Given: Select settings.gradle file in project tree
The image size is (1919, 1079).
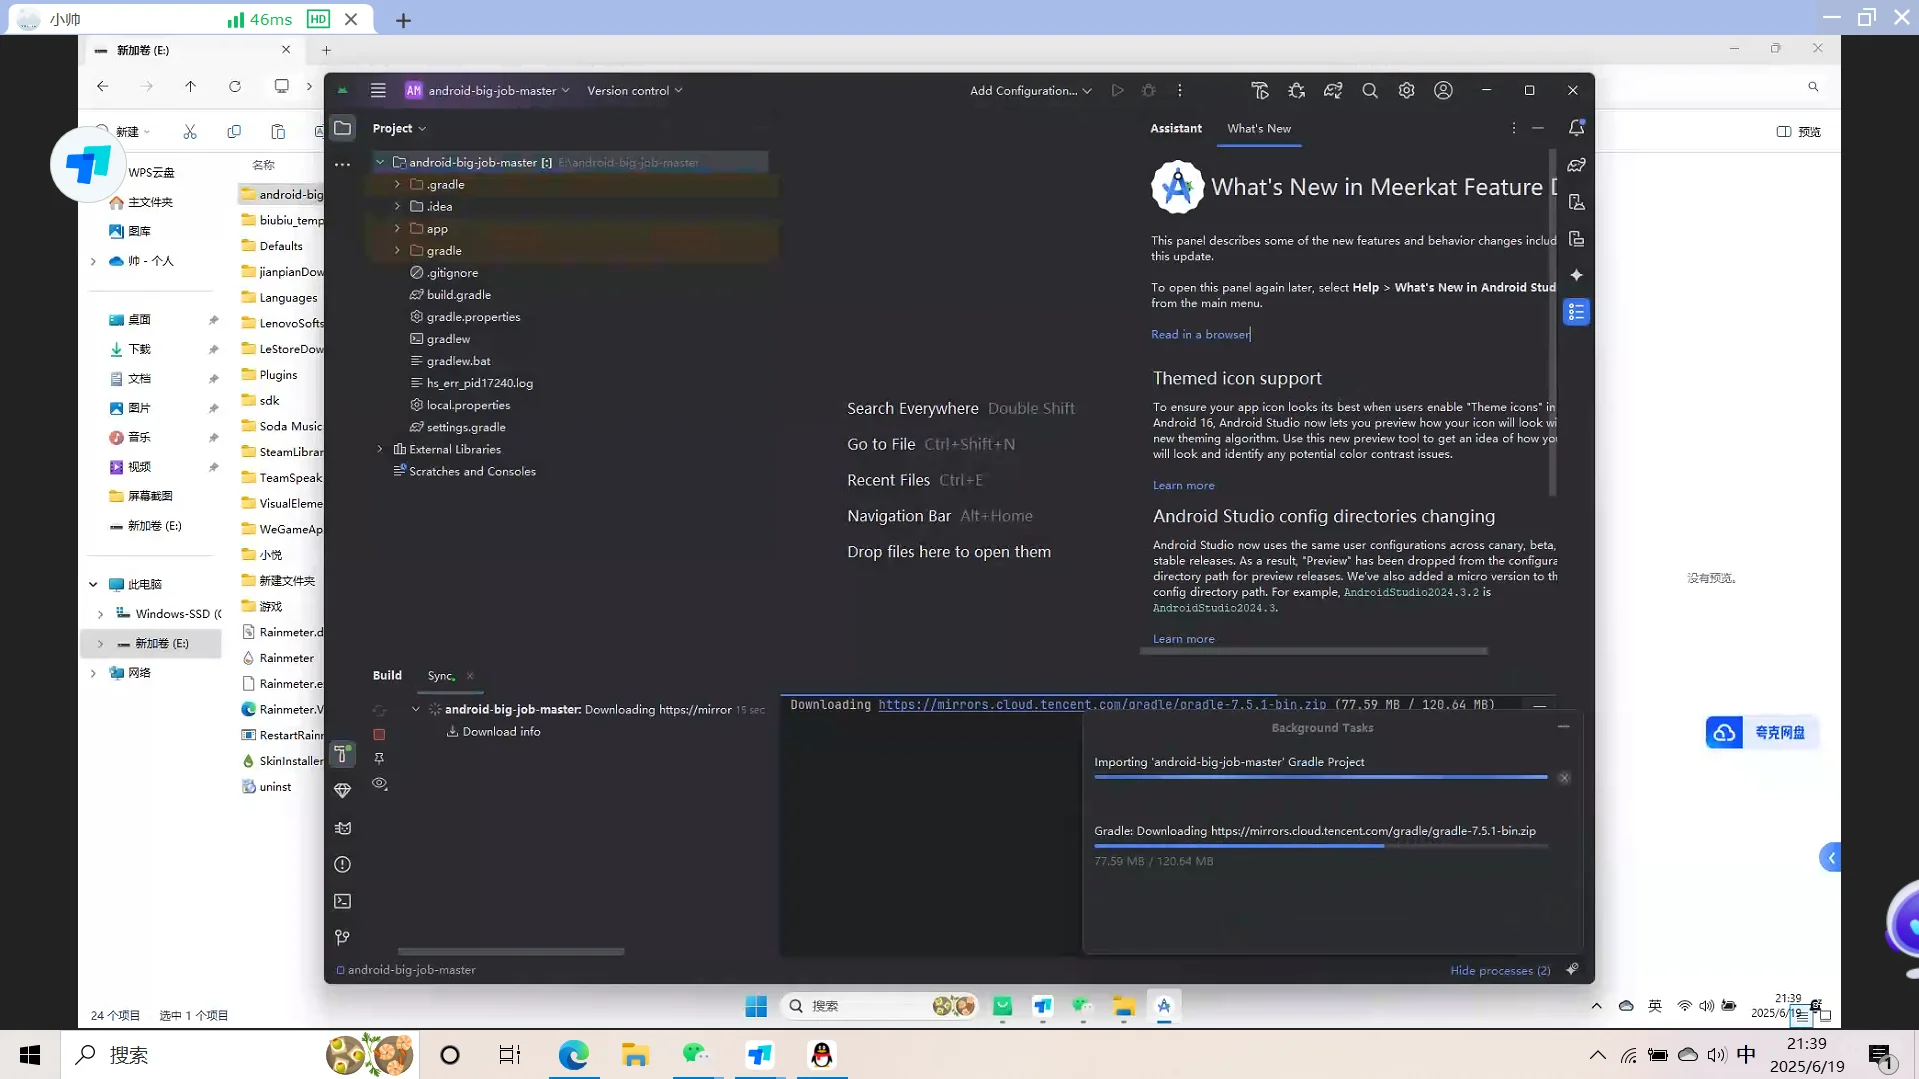Looking at the screenshot, I should click(x=466, y=427).
